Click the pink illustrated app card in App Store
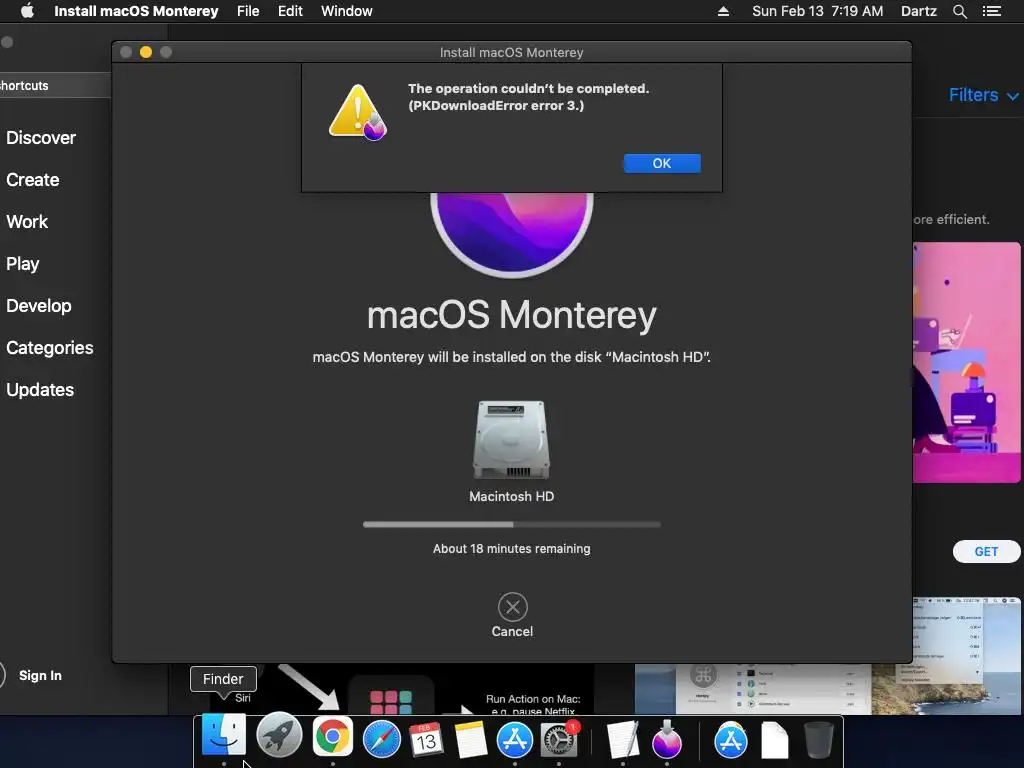This screenshot has height=768, width=1024. [967, 362]
